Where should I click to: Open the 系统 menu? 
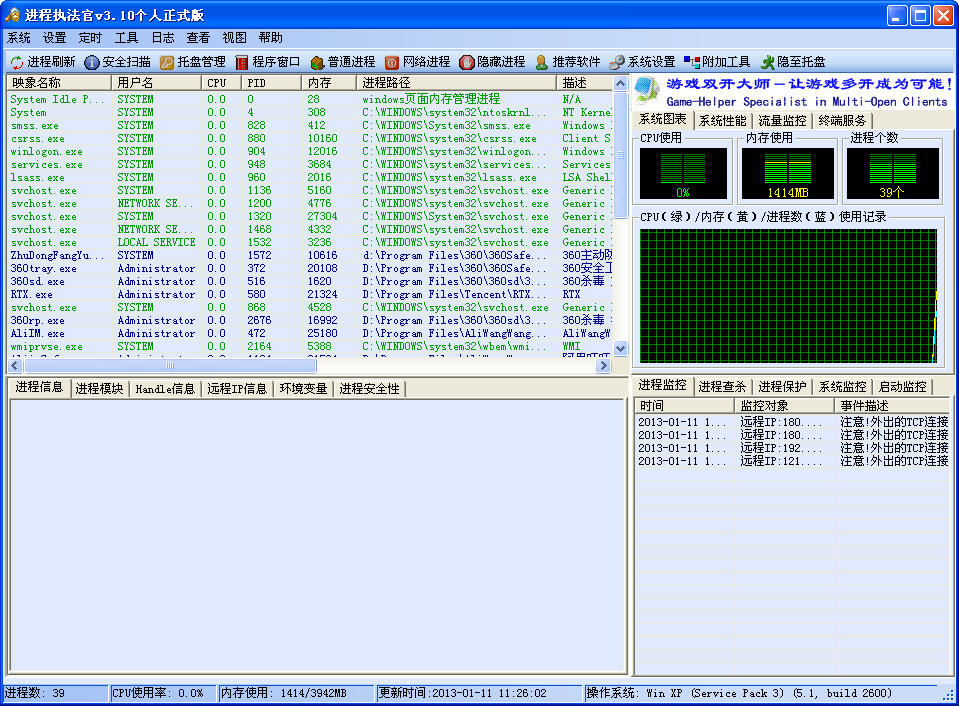[19, 38]
